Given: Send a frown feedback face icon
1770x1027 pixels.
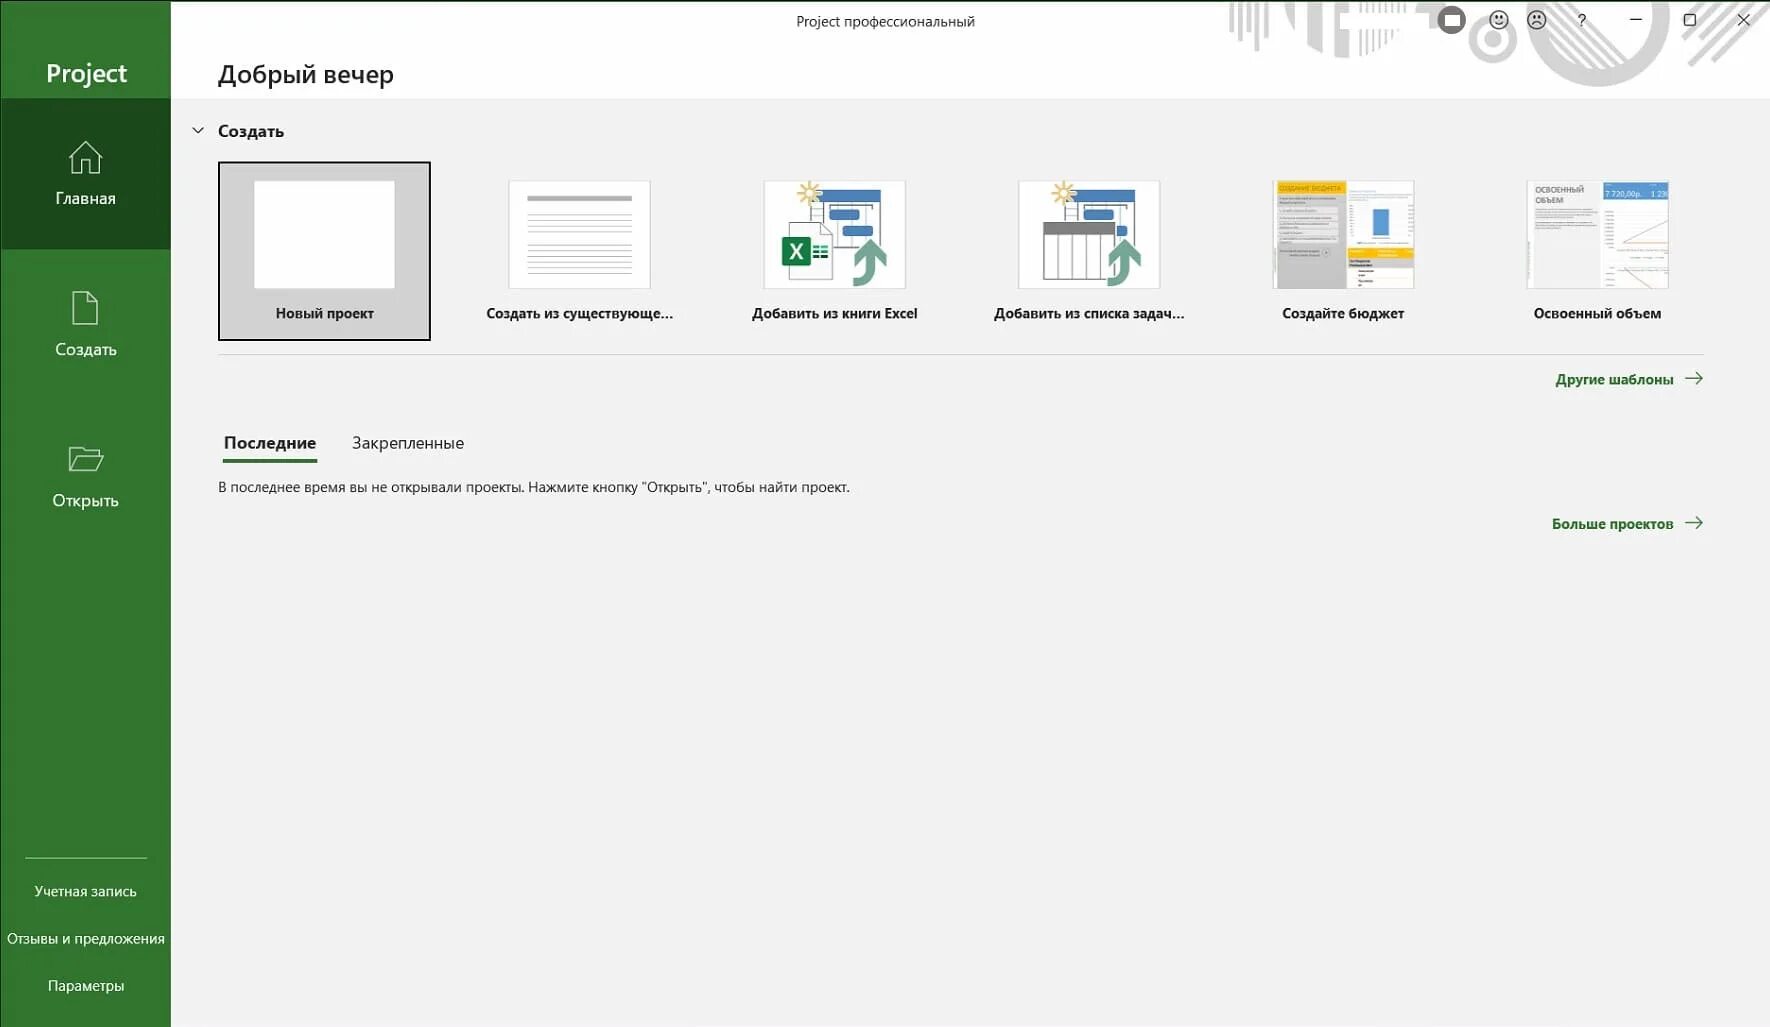Looking at the screenshot, I should point(1537,20).
